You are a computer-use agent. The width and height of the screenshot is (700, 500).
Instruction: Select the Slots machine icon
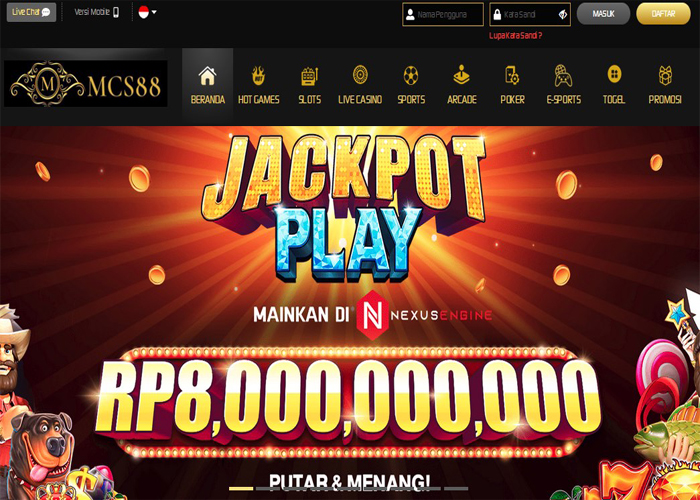309,76
